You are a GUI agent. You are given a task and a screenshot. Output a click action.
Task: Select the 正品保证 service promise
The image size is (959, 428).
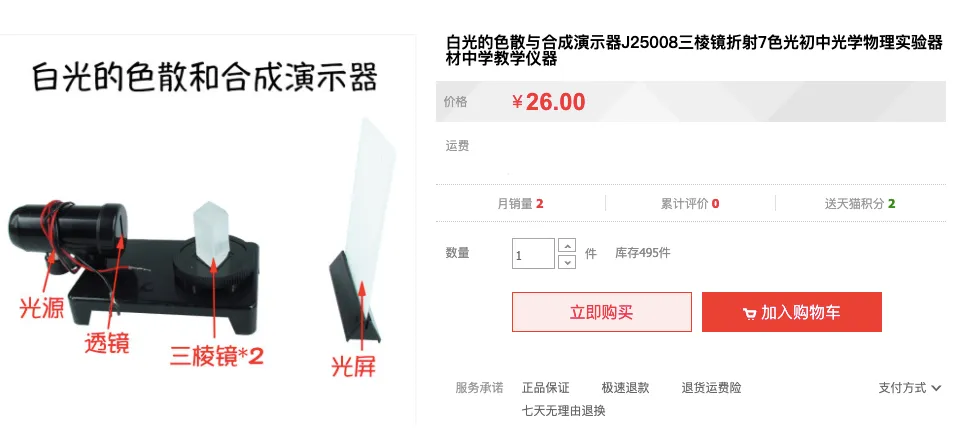[x=546, y=388]
